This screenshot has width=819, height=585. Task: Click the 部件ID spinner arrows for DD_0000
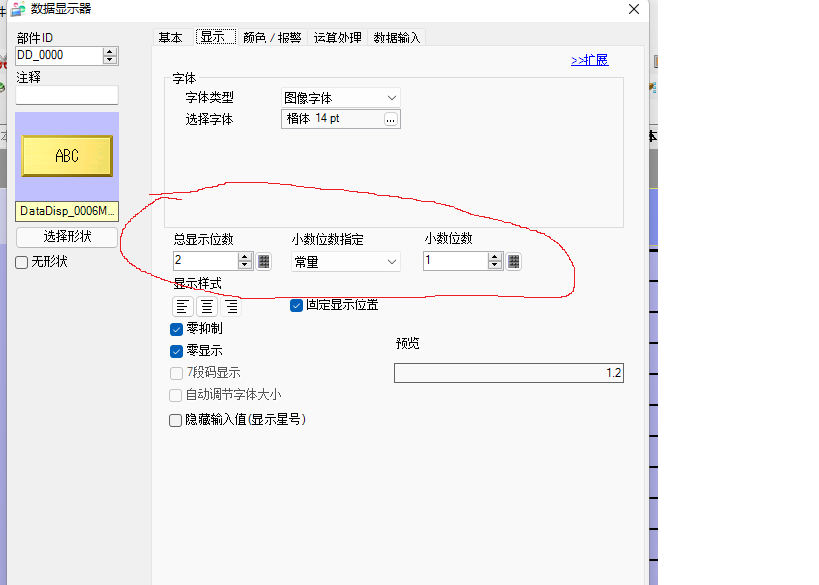pyautogui.click(x=110, y=56)
